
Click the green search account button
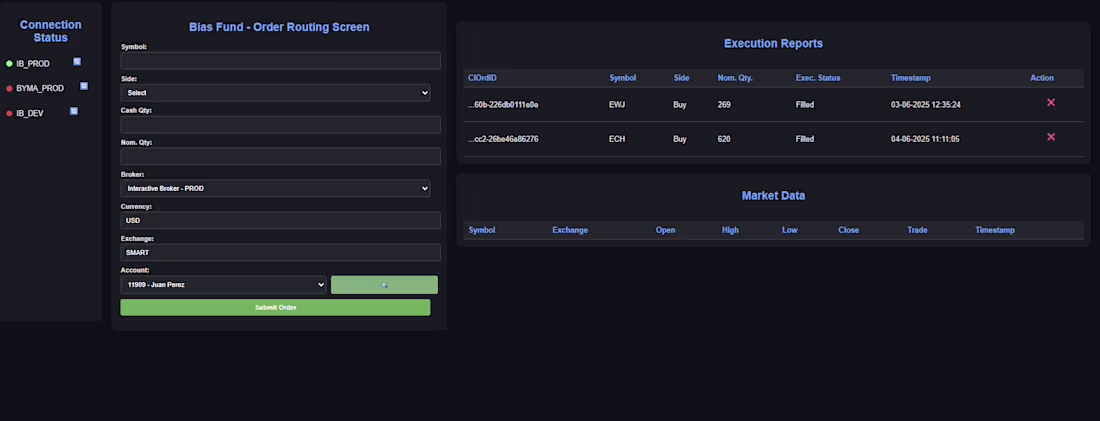pyautogui.click(x=384, y=285)
